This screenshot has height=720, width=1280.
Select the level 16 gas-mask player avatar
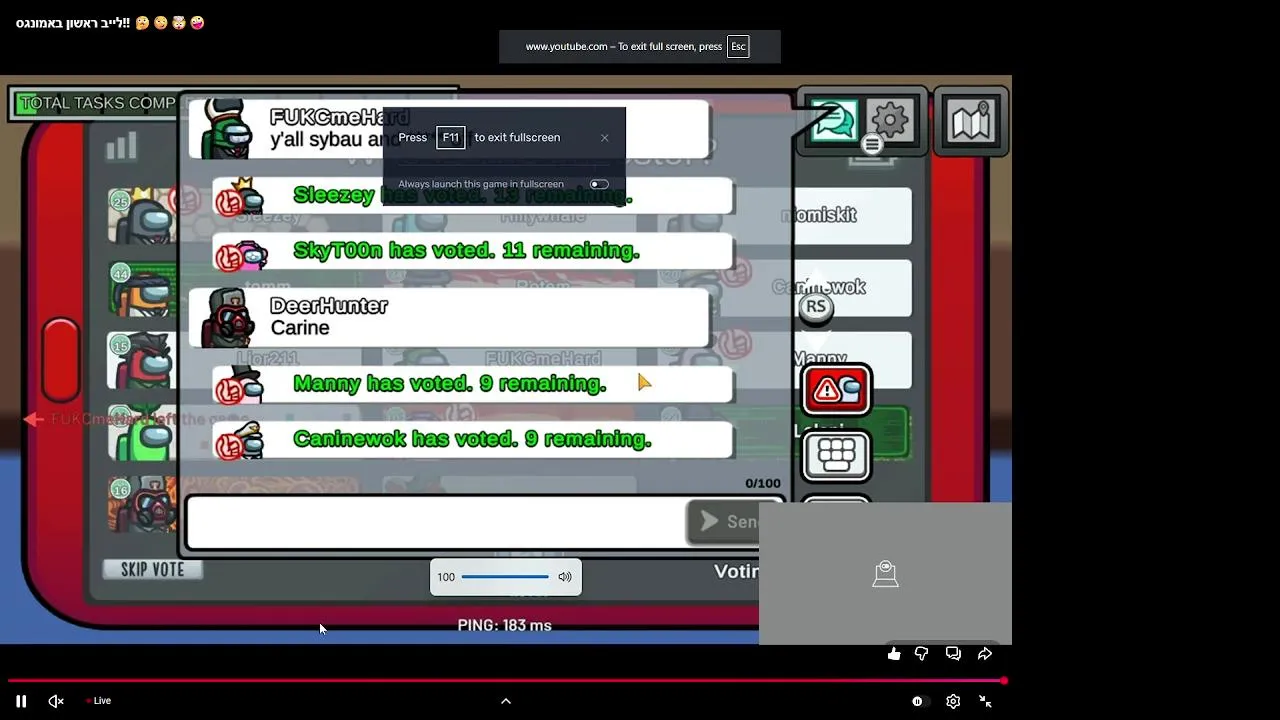(x=143, y=505)
